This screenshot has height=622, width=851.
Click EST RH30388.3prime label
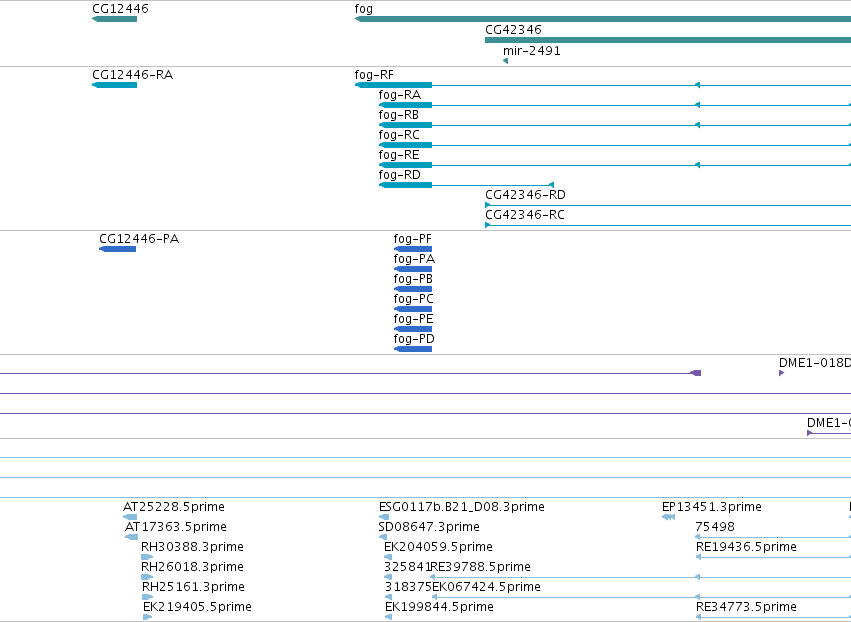click(192, 547)
